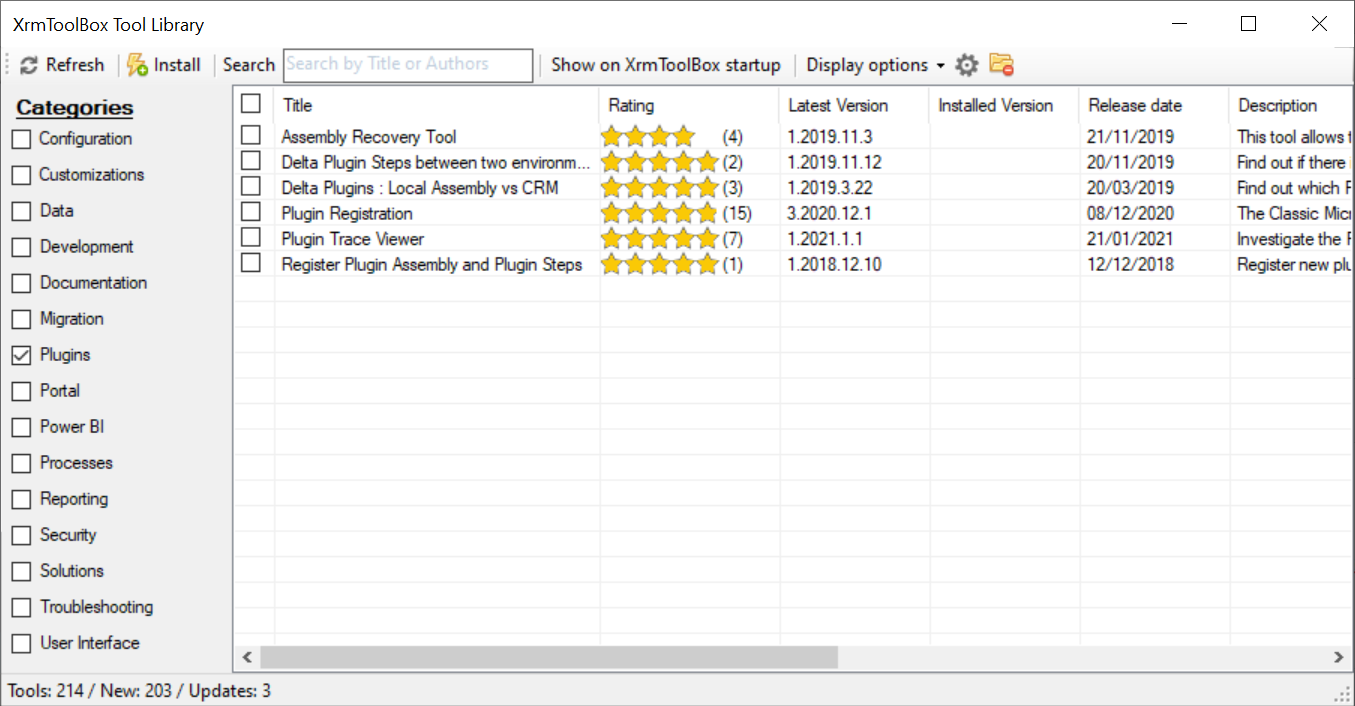The image size is (1355, 706).
Task: Sort by the Latest Version column header
Action: [855, 105]
